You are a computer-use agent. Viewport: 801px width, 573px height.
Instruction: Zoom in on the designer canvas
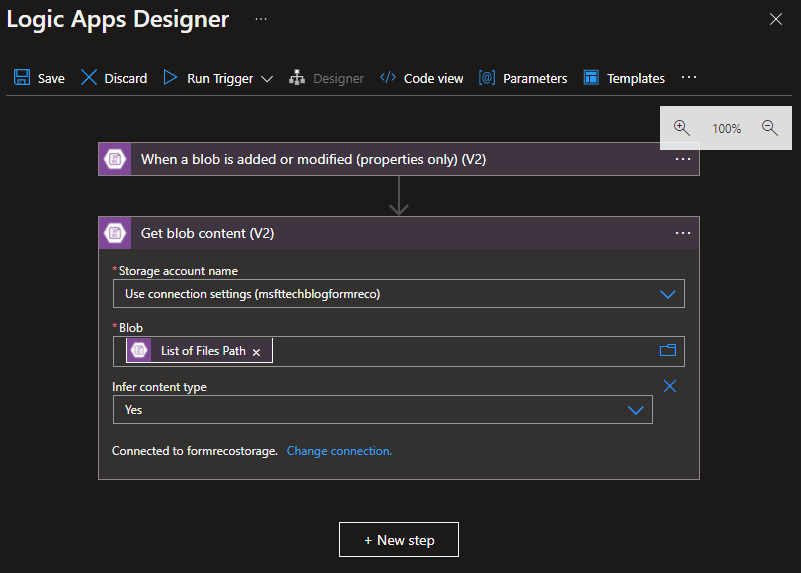682,128
